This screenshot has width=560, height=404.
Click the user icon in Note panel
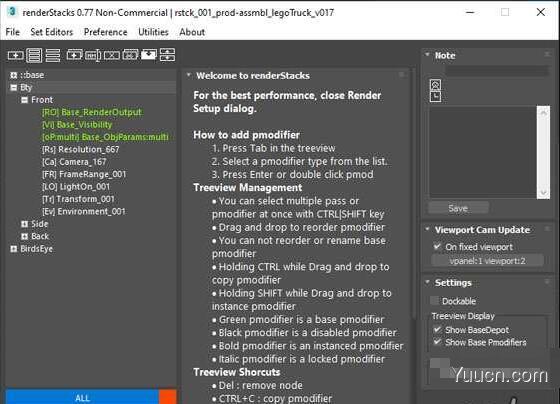435,85
